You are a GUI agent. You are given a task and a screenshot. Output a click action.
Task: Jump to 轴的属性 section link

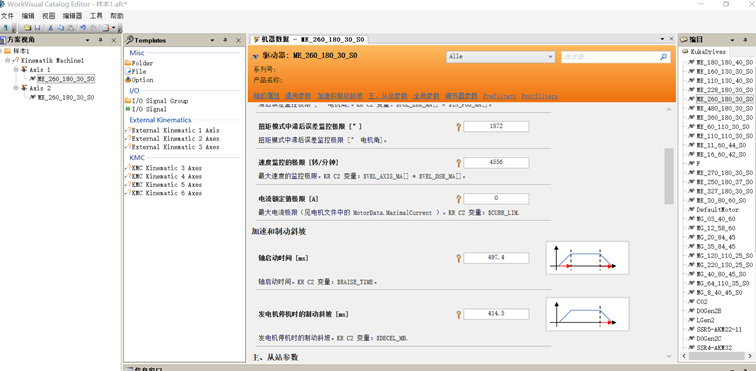click(x=266, y=96)
